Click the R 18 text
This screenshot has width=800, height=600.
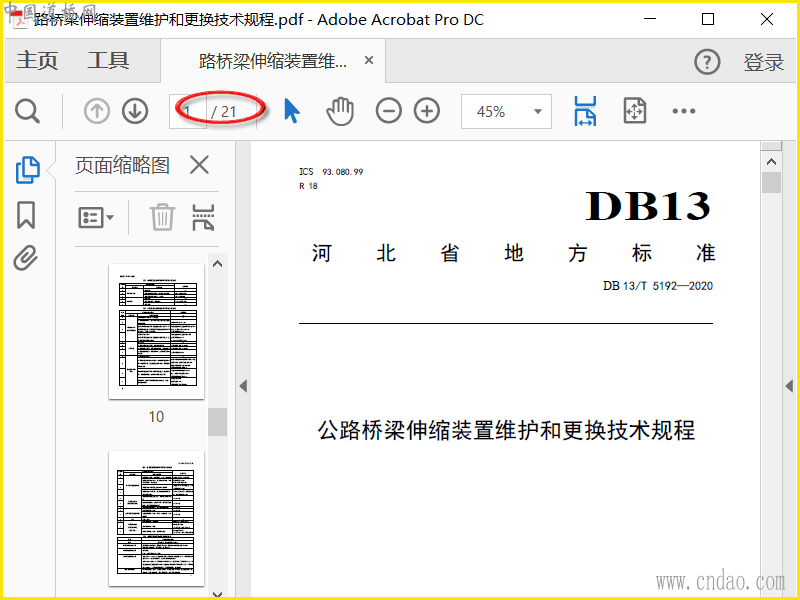point(308,186)
